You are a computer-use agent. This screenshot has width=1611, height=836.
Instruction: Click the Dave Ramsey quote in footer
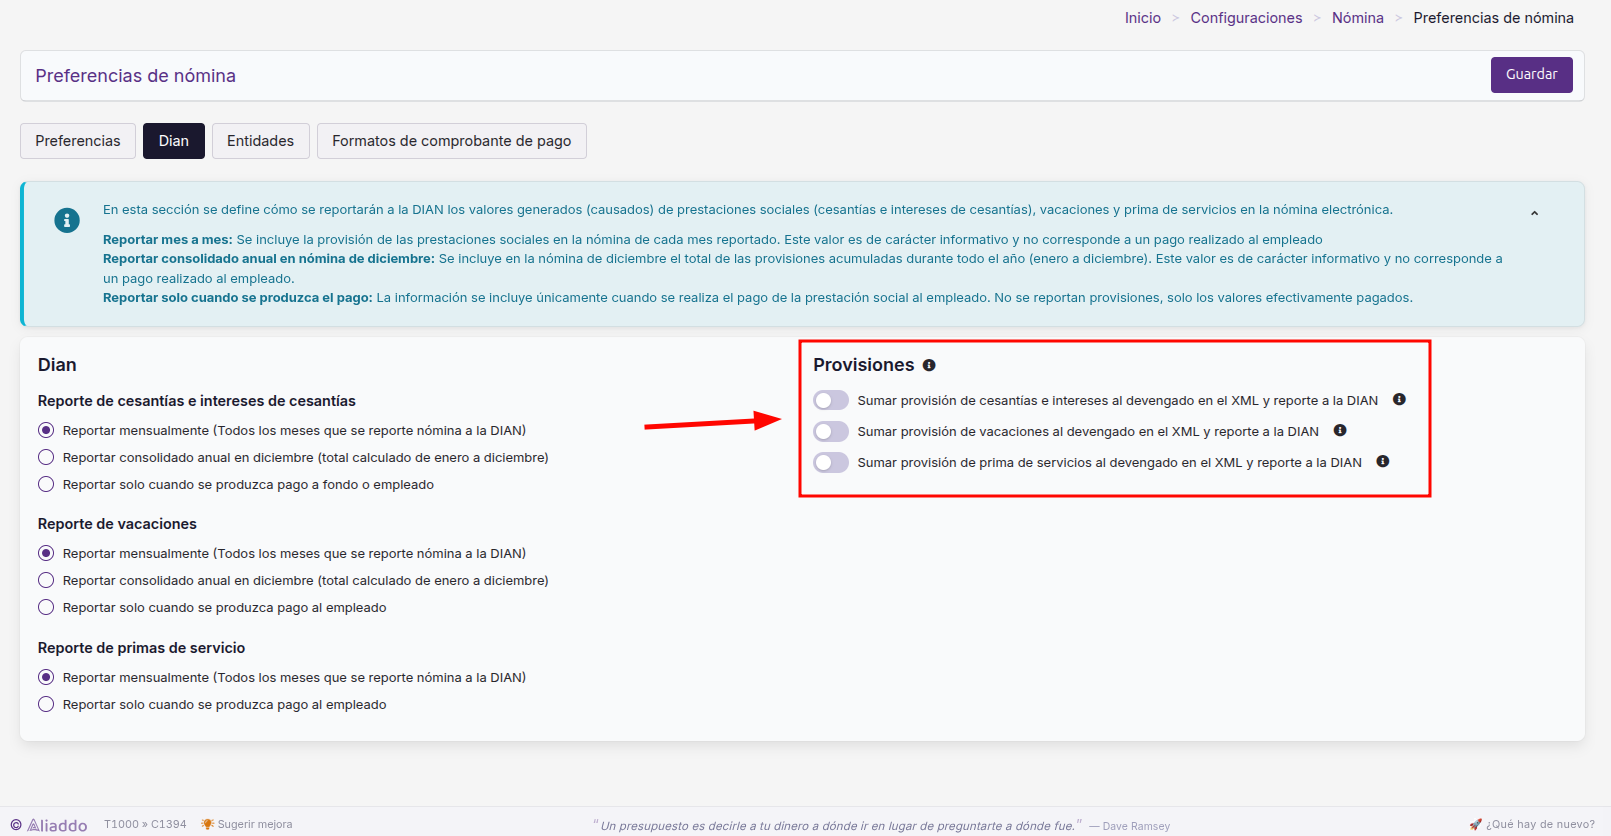(x=881, y=825)
